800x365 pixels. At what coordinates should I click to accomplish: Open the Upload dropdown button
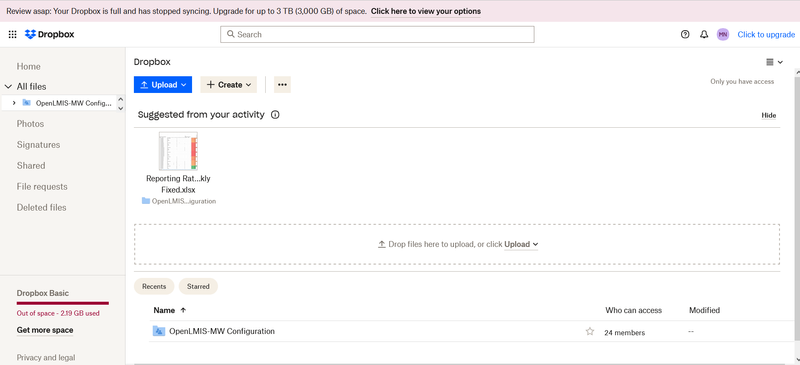pyautogui.click(x=163, y=85)
